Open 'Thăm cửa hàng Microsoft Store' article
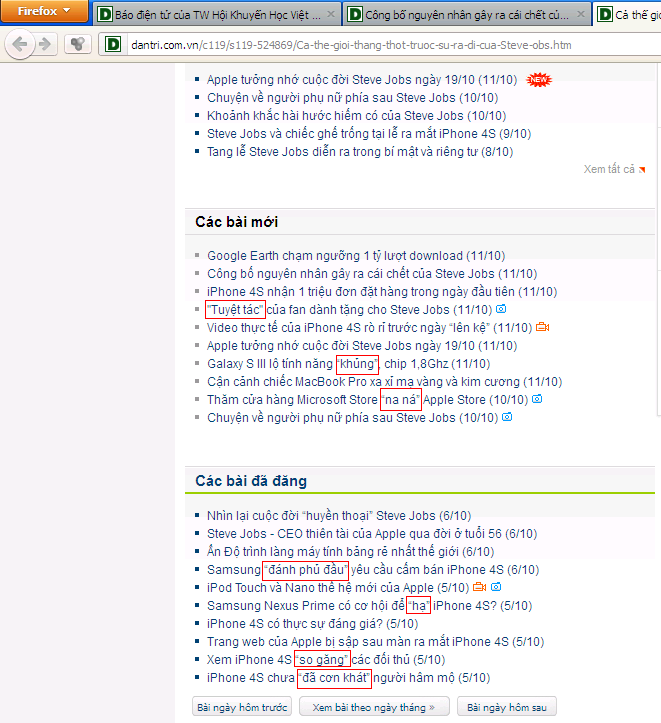This screenshot has width=661, height=723. point(367,399)
